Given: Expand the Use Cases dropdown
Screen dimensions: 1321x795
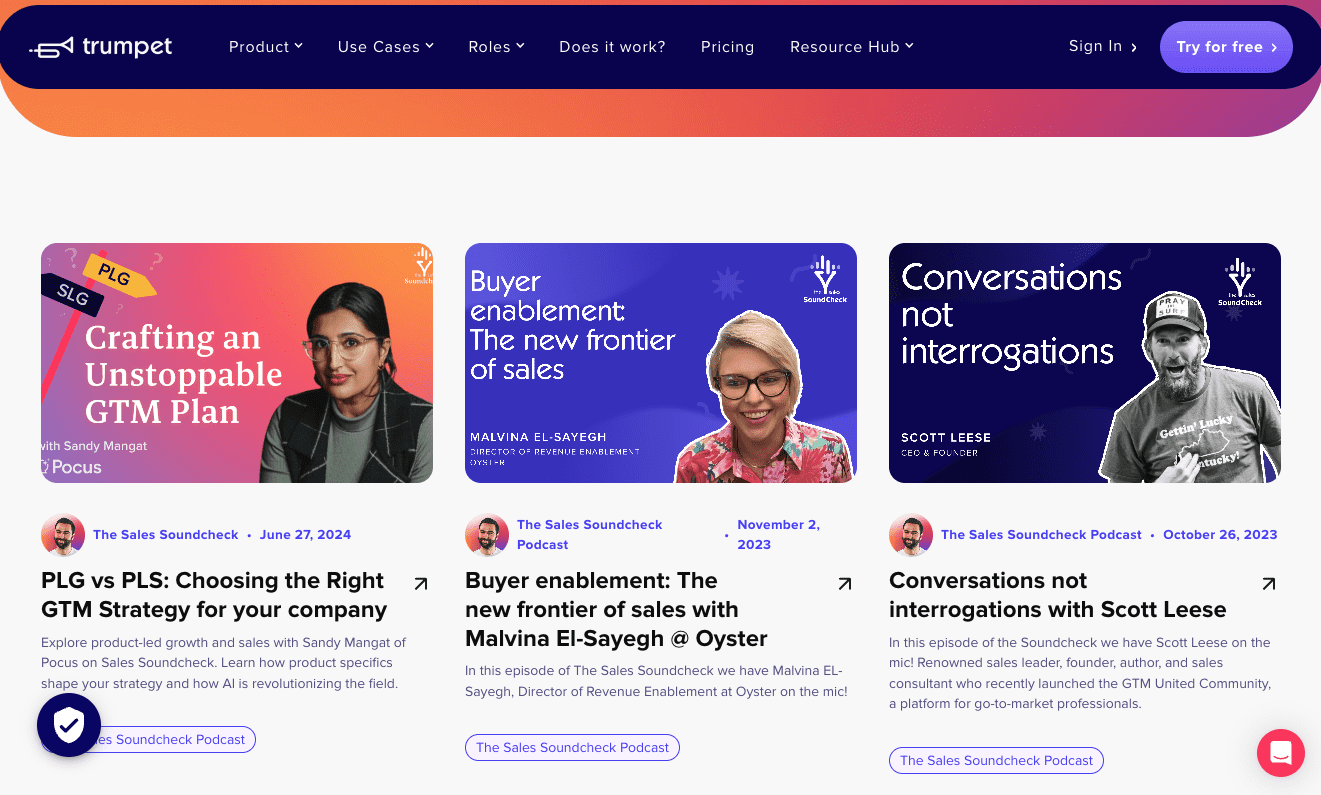Looking at the screenshot, I should click(385, 47).
